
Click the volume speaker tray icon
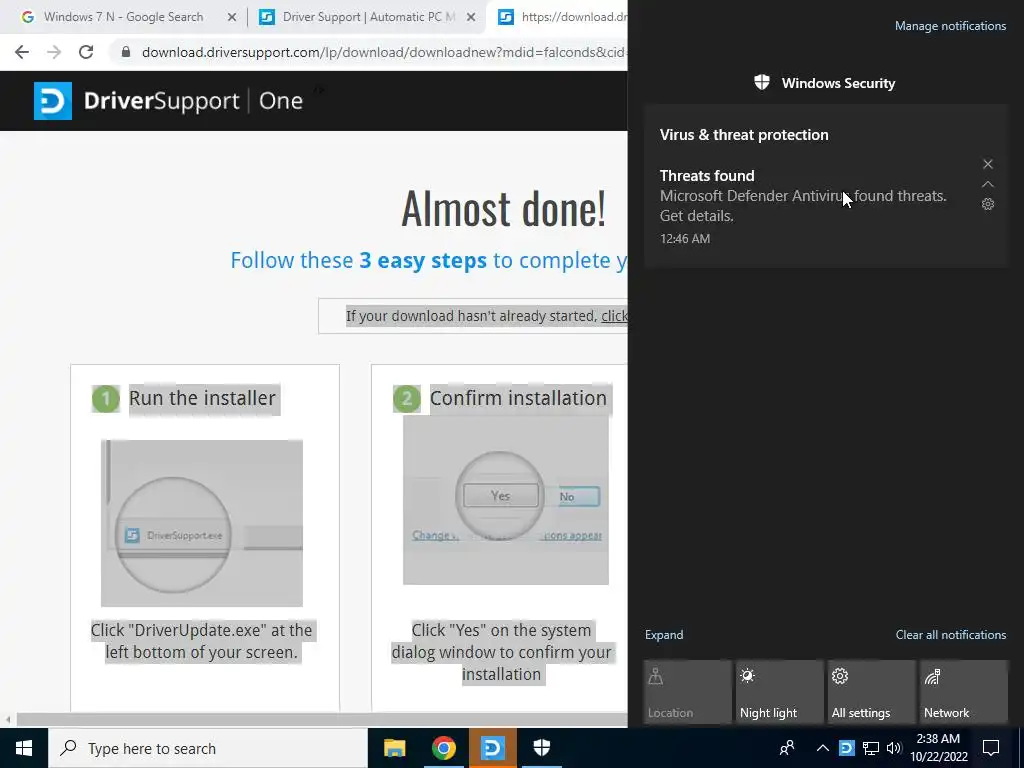point(894,748)
